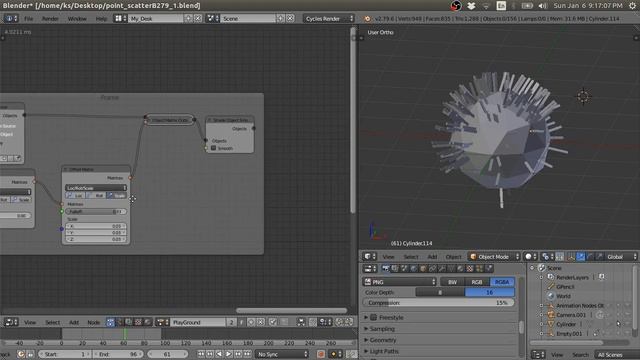Select RGBA color mode
This screenshot has height=360, width=640.
[502, 282]
